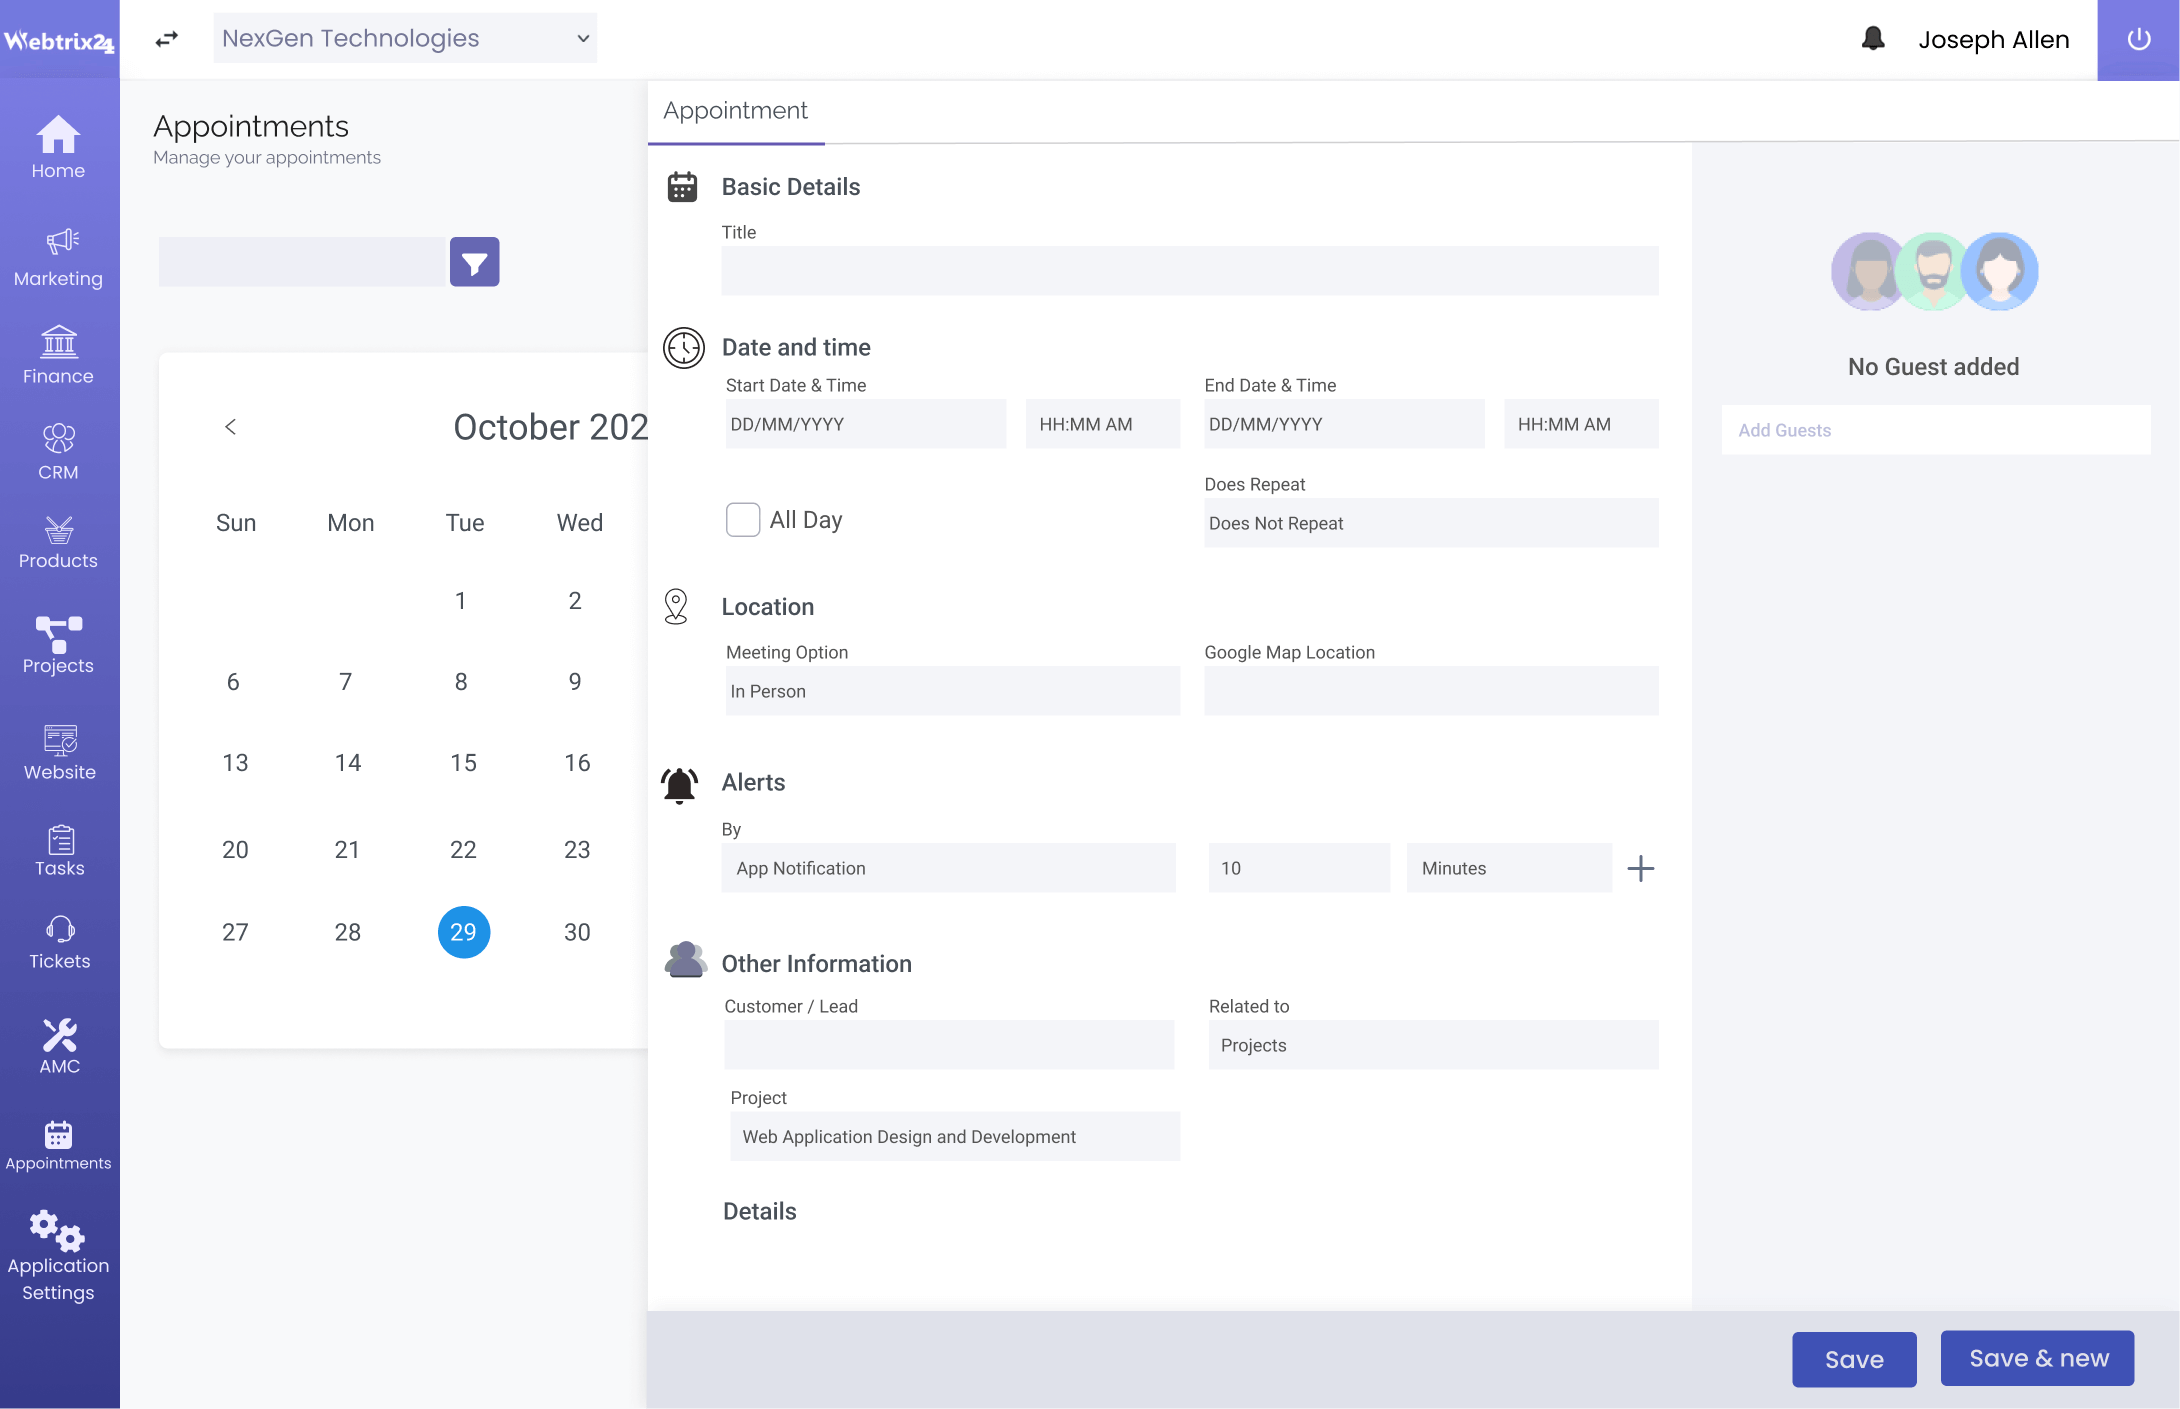2180x1409 pixels.
Task: Click the alert value 10 field
Action: pyautogui.click(x=1299, y=868)
